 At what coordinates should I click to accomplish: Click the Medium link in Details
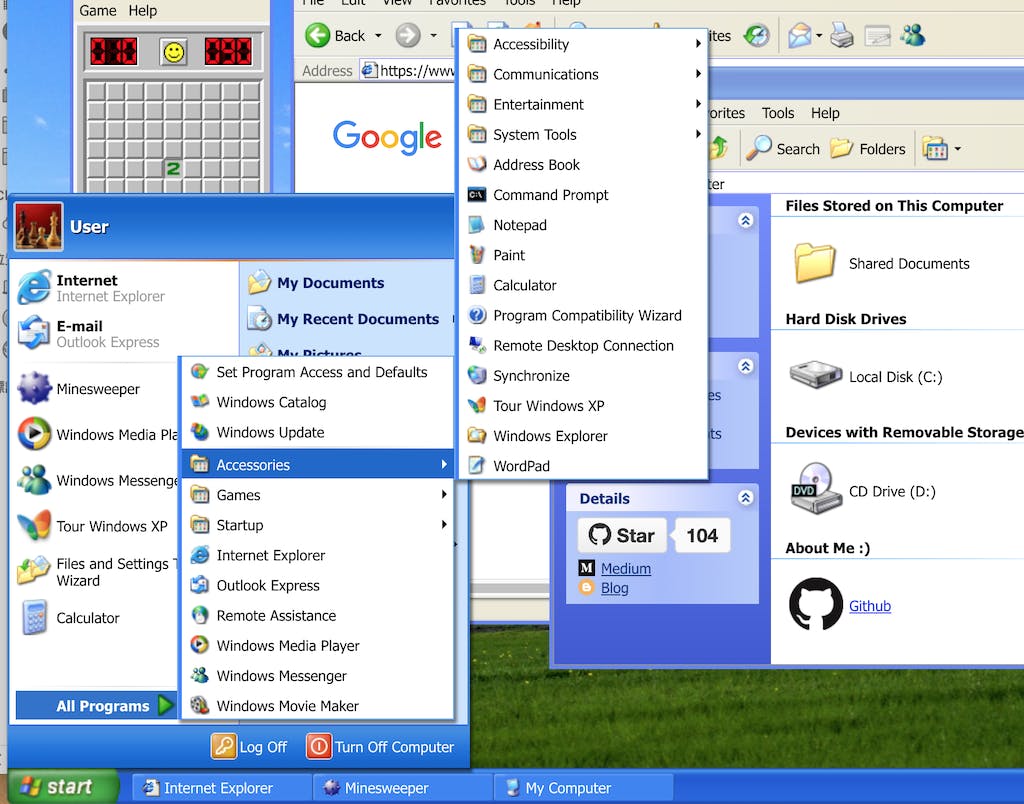tap(625, 568)
